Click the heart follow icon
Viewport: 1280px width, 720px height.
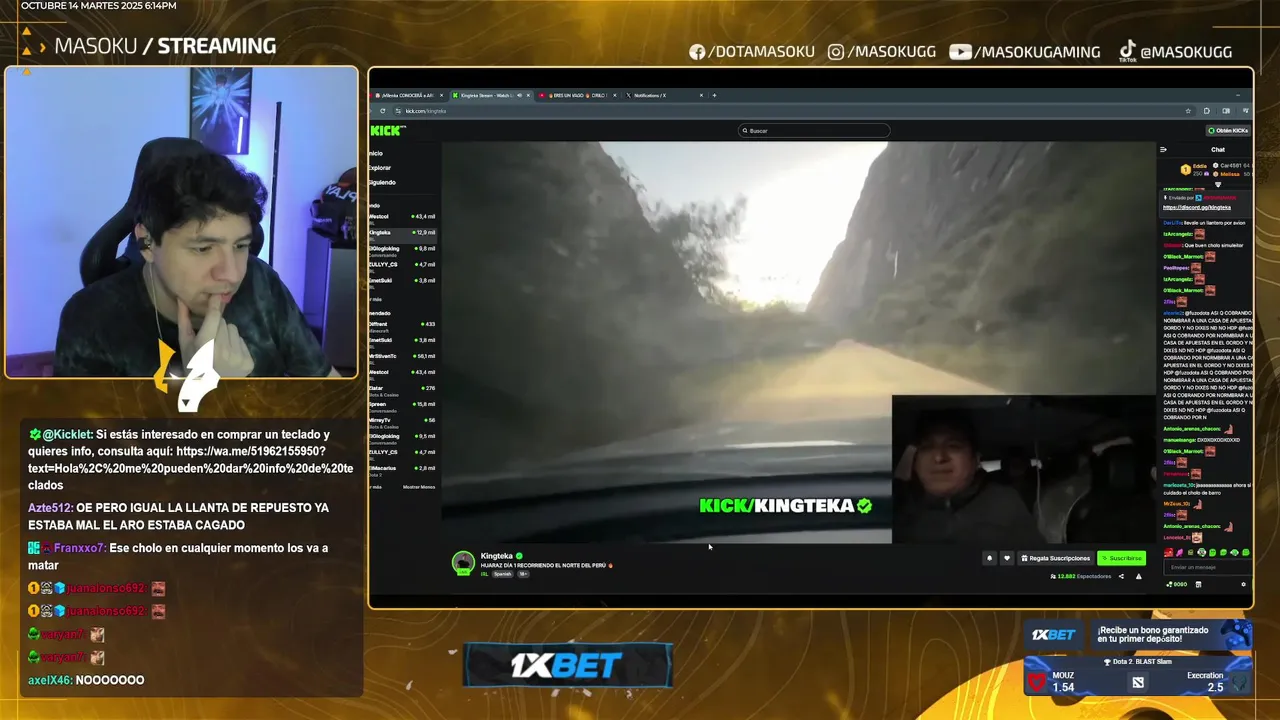(1007, 558)
